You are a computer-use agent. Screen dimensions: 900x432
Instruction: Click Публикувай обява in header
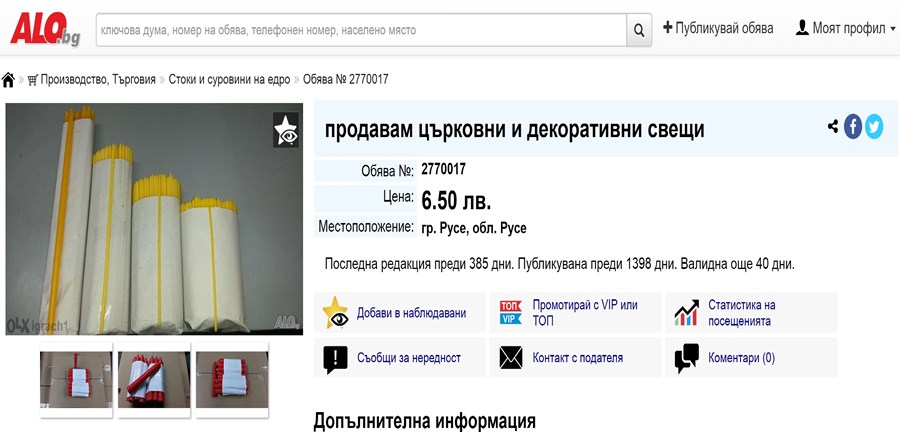[x=718, y=28]
